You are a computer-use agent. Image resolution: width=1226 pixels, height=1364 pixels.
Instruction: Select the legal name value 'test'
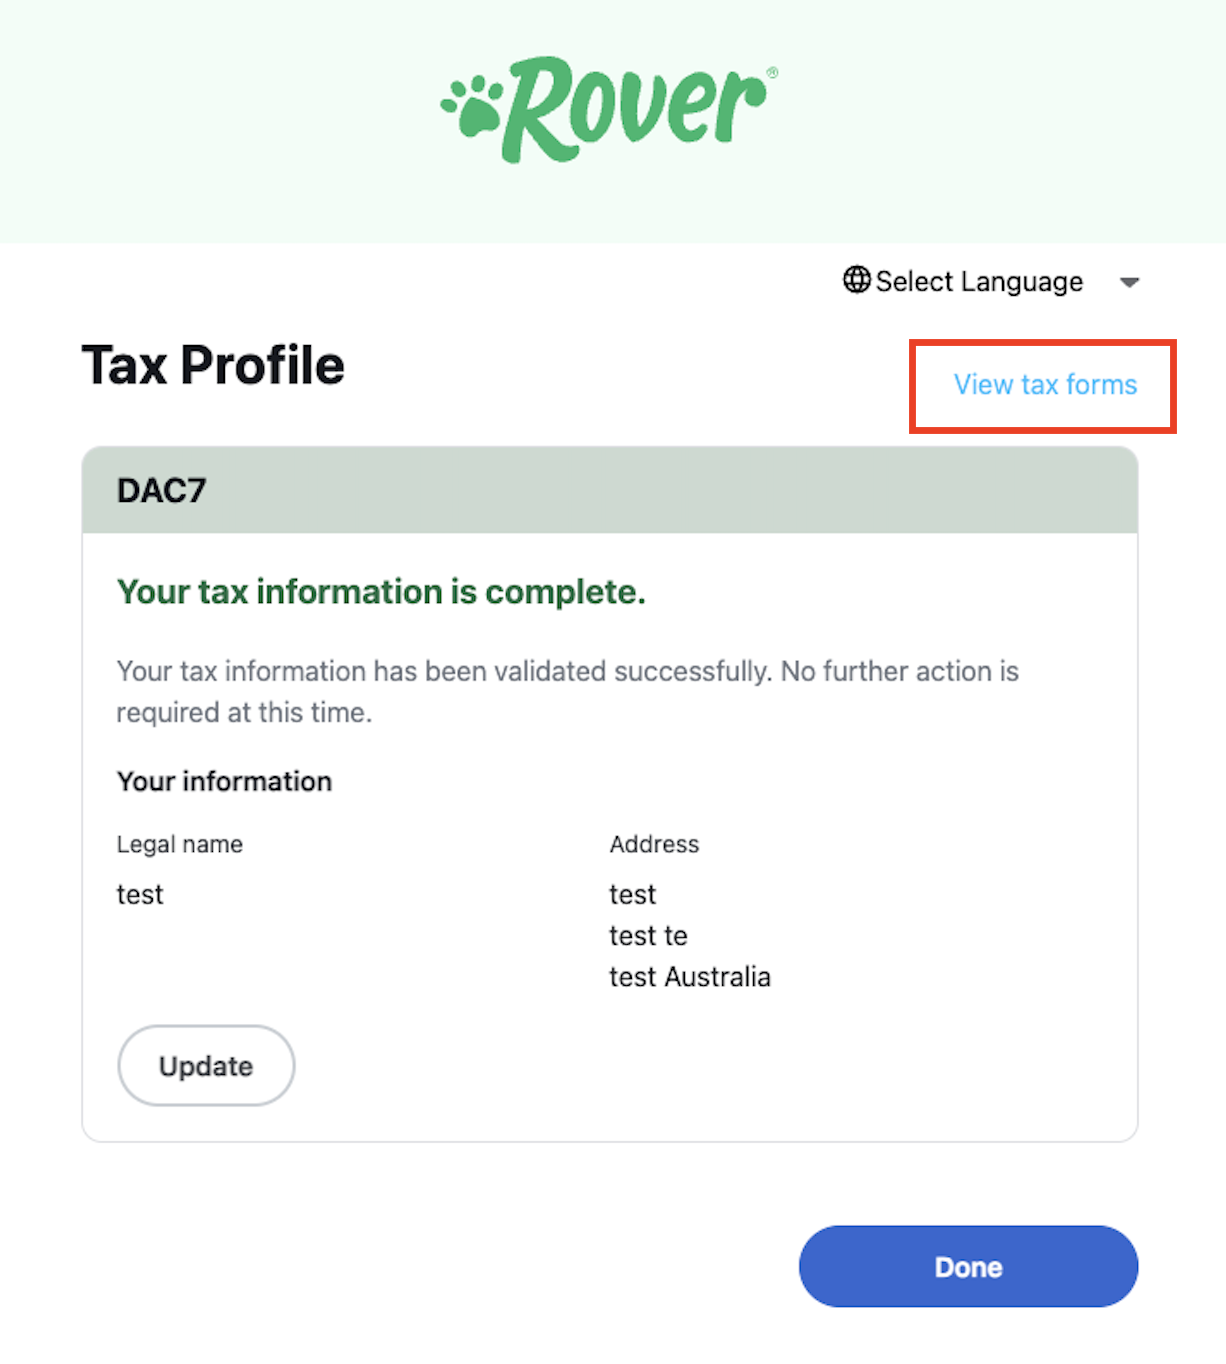pos(140,894)
